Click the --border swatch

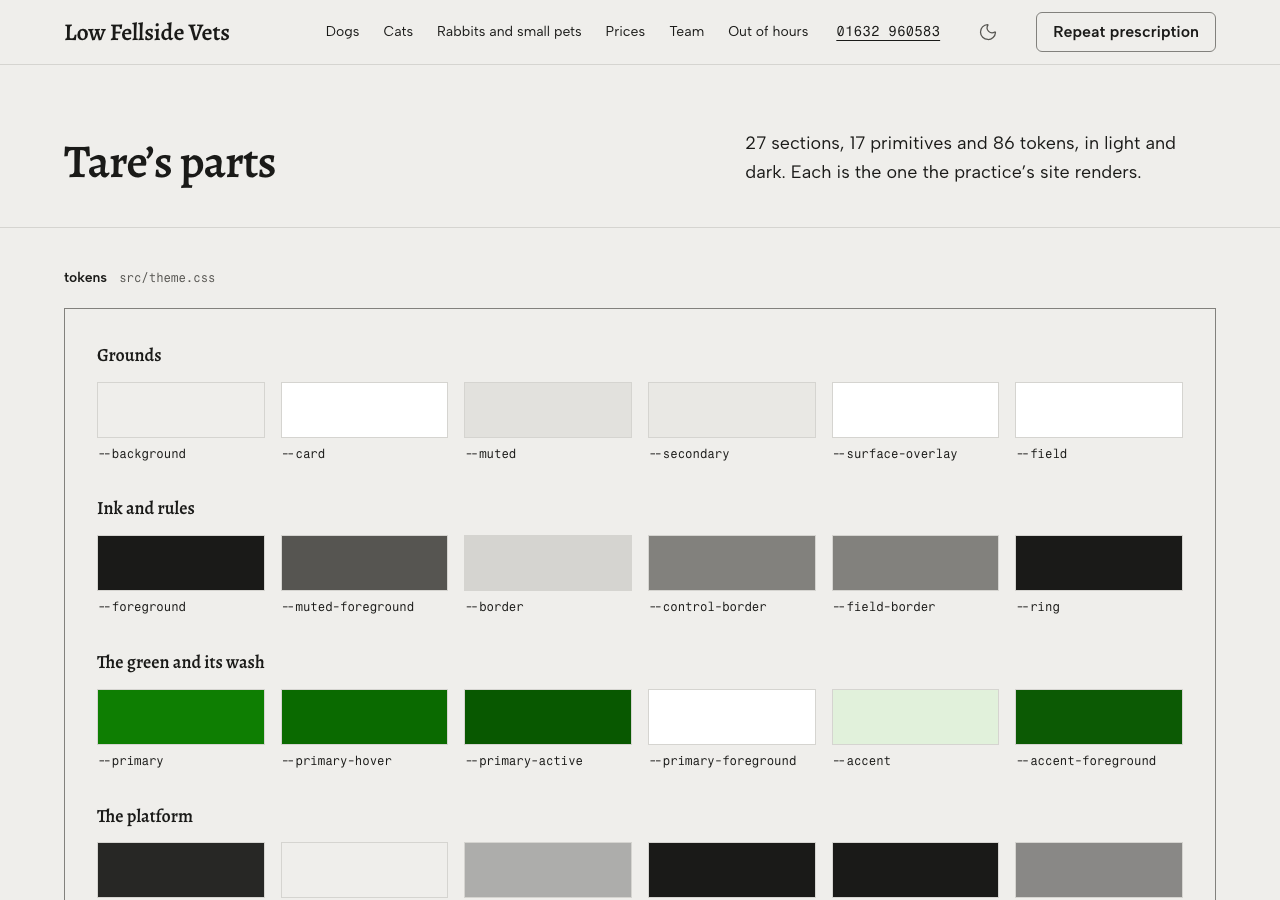click(548, 563)
